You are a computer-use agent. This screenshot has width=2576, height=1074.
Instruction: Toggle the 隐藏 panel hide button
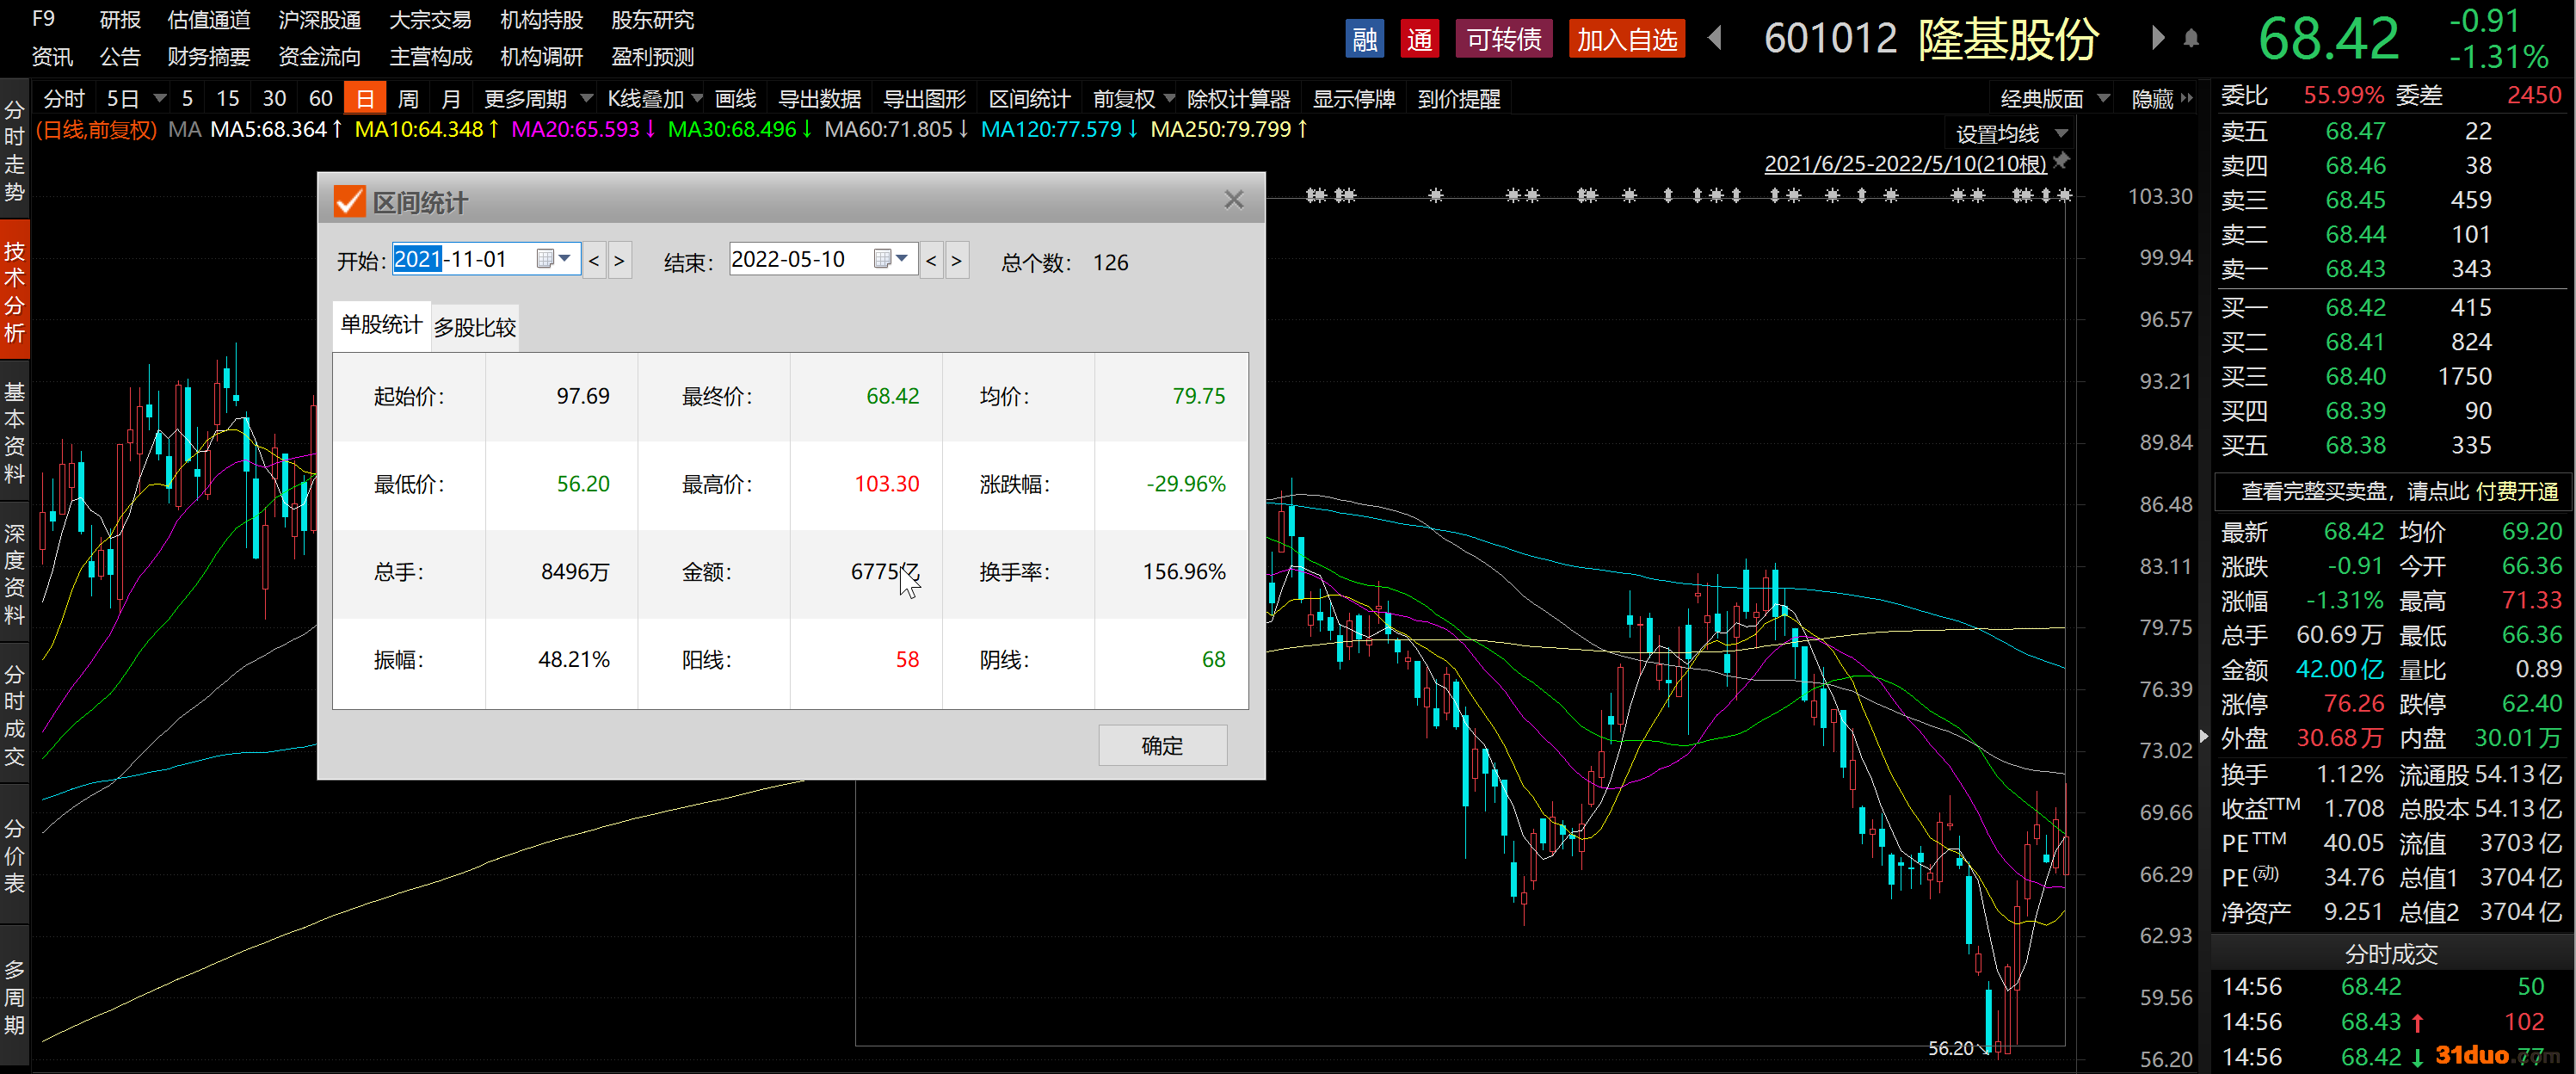[2160, 99]
